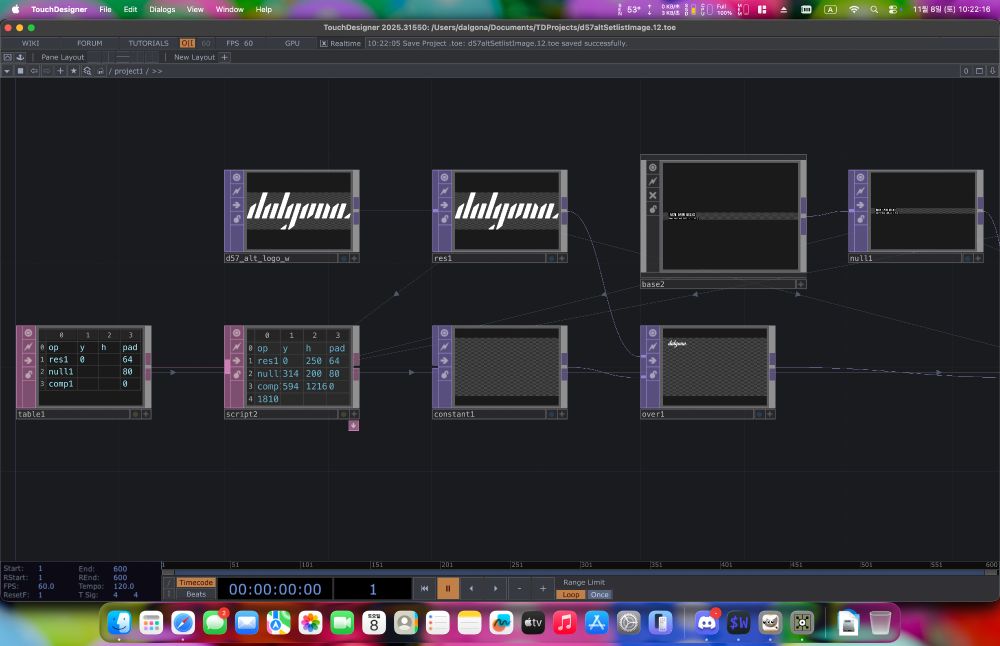Image resolution: width=1000 pixels, height=646 pixels.
Task: Add a layout with New Layout plus
Action: click(224, 57)
